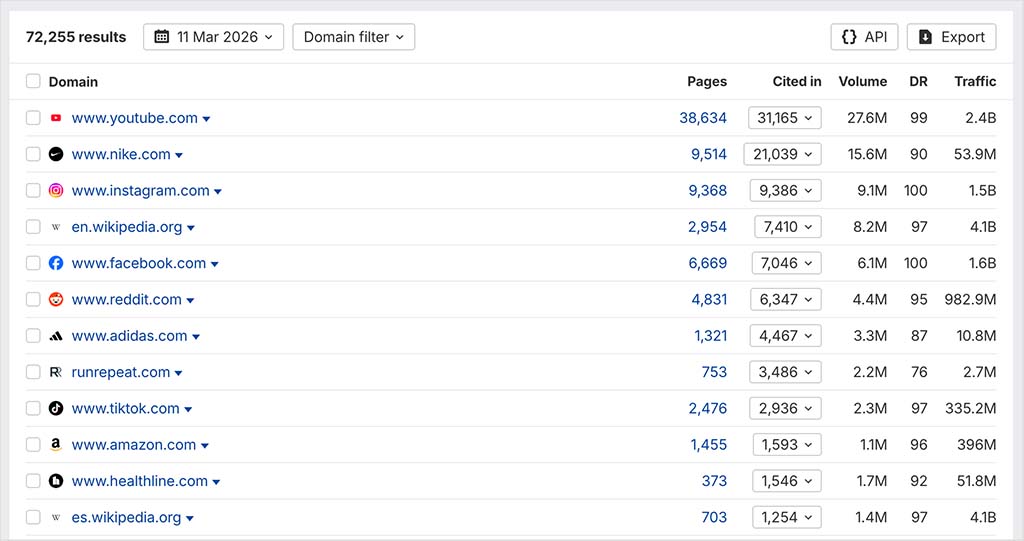Sort by the DR column header
1024x541 pixels.
(918, 81)
